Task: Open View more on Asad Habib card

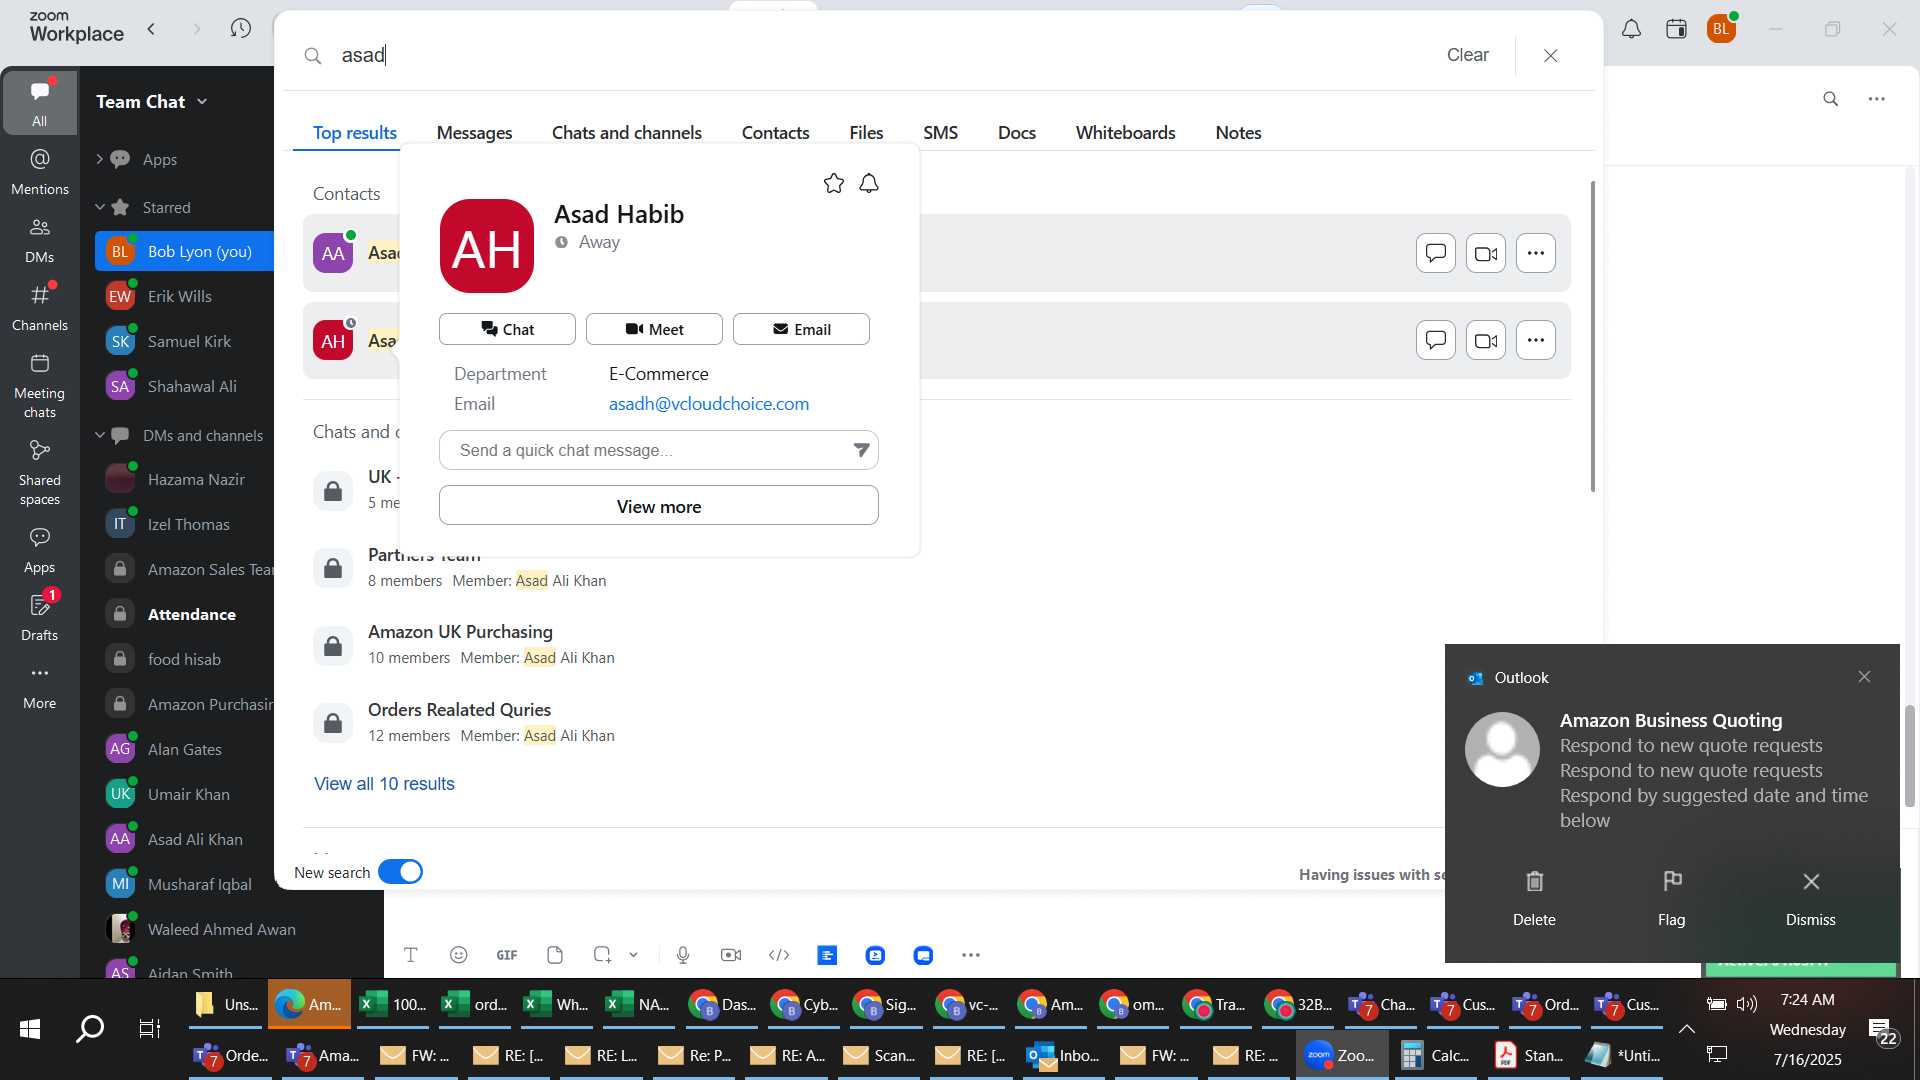Action: click(659, 506)
